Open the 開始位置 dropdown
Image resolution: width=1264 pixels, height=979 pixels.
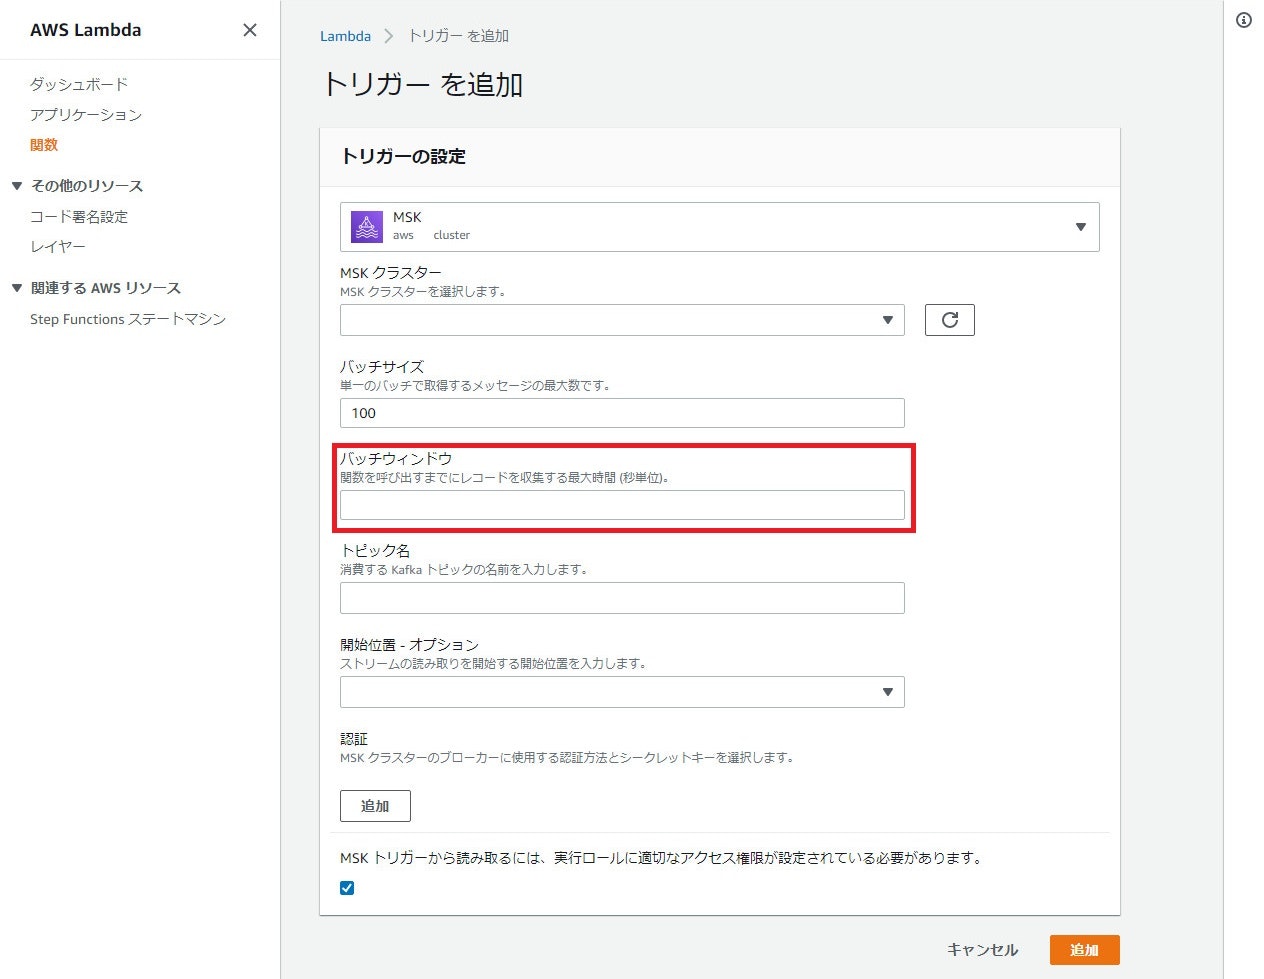[622, 692]
